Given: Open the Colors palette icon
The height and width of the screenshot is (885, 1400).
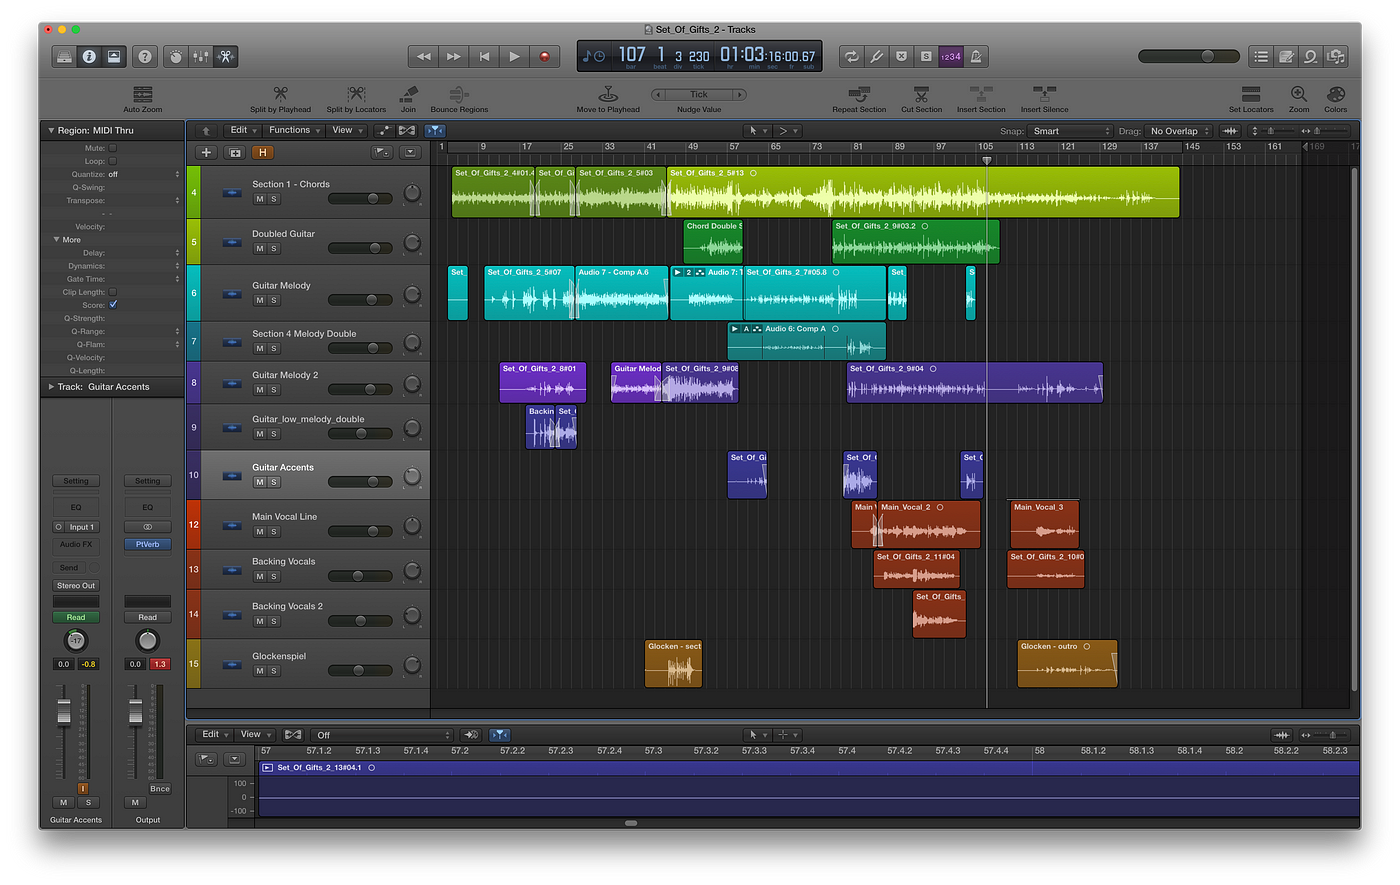Looking at the screenshot, I should [1336, 94].
